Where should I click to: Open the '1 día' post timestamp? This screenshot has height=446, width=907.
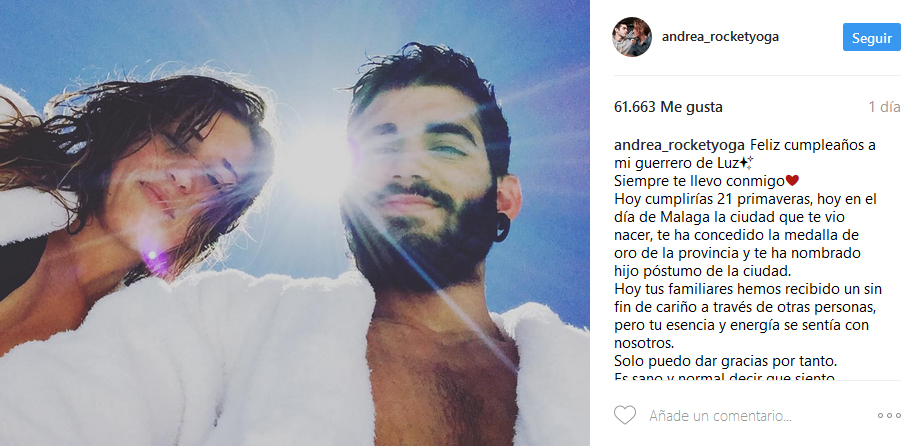click(884, 107)
